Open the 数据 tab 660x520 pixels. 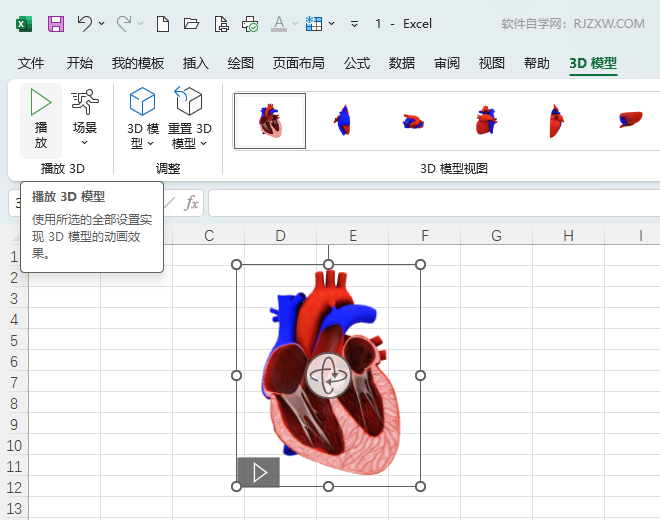click(x=402, y=63)
